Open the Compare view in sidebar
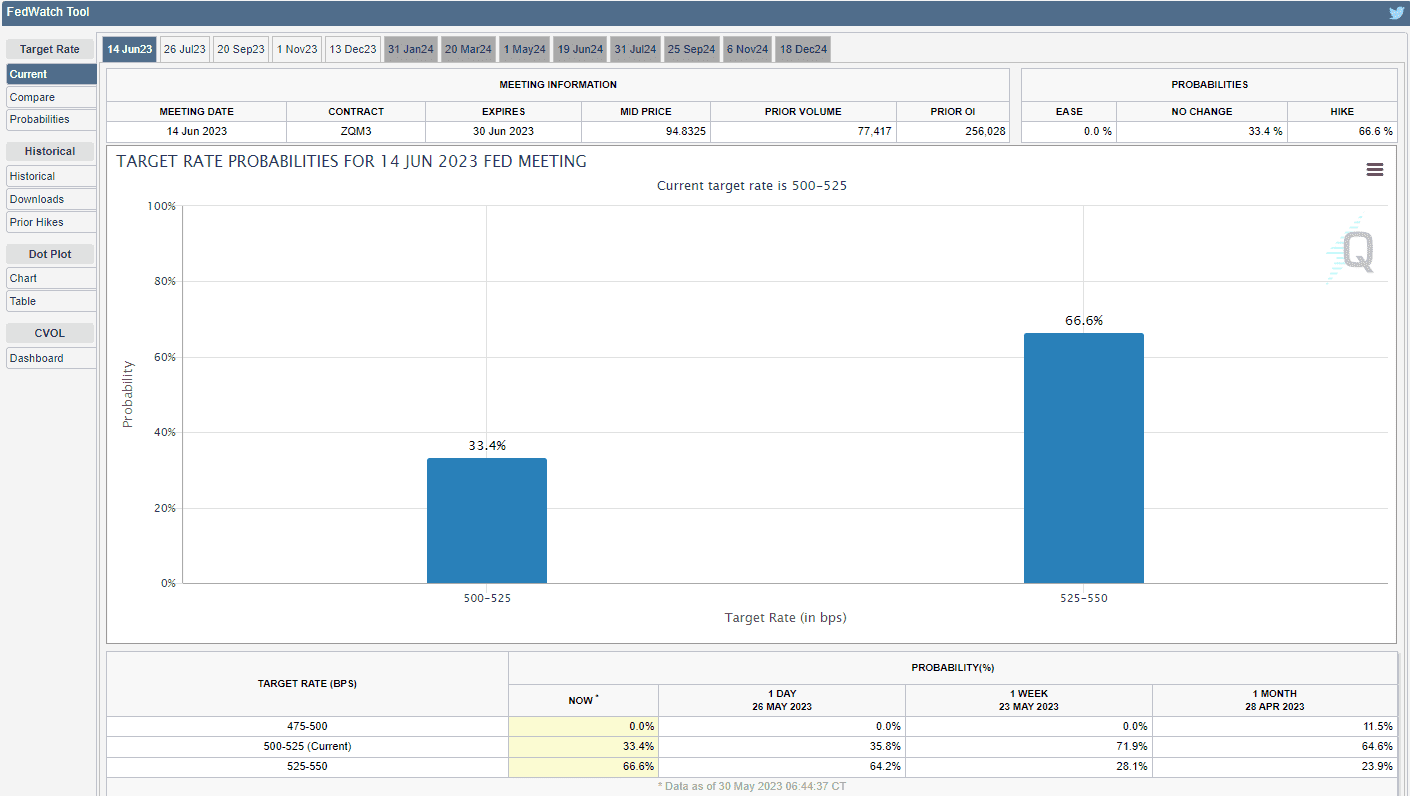This screenshot has width=1410, height=796. tap(51, 97)
